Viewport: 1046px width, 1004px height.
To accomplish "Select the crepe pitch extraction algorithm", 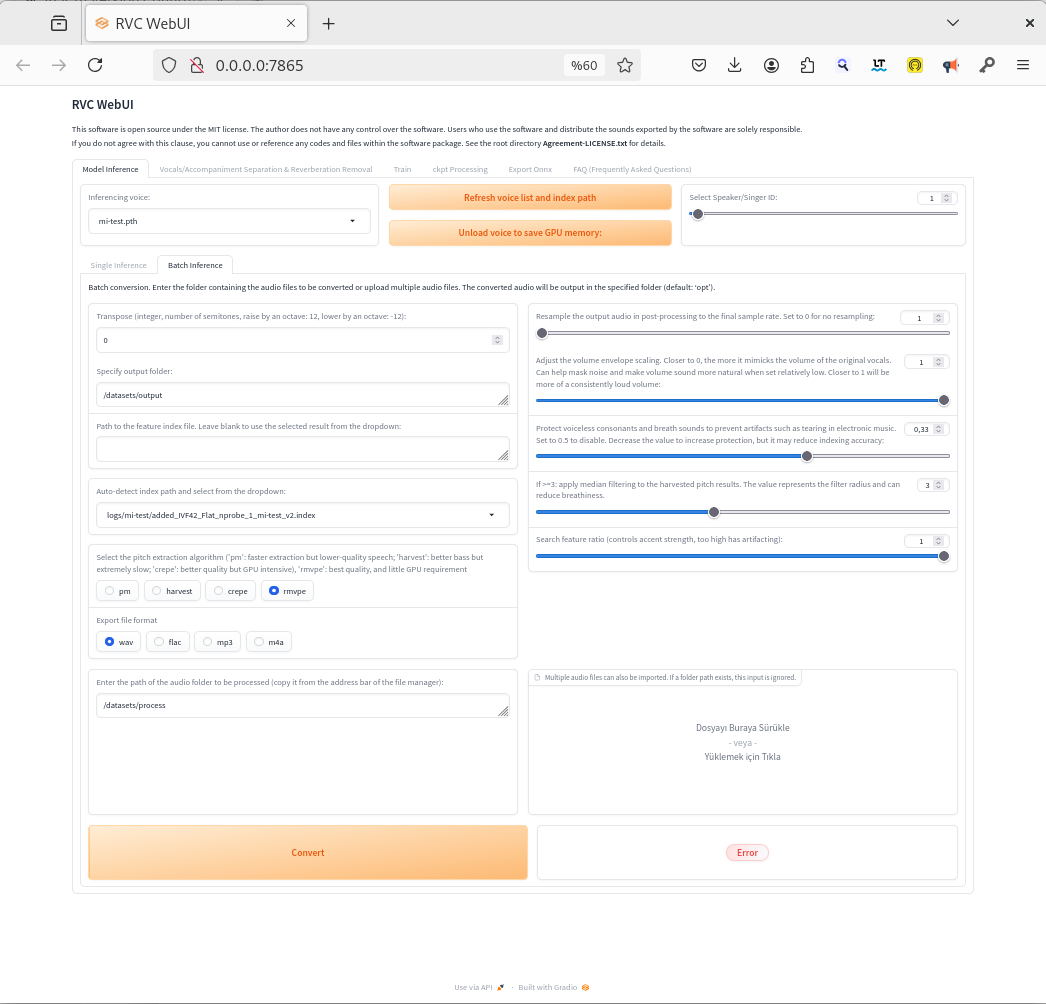I will (x=230, y=591).
